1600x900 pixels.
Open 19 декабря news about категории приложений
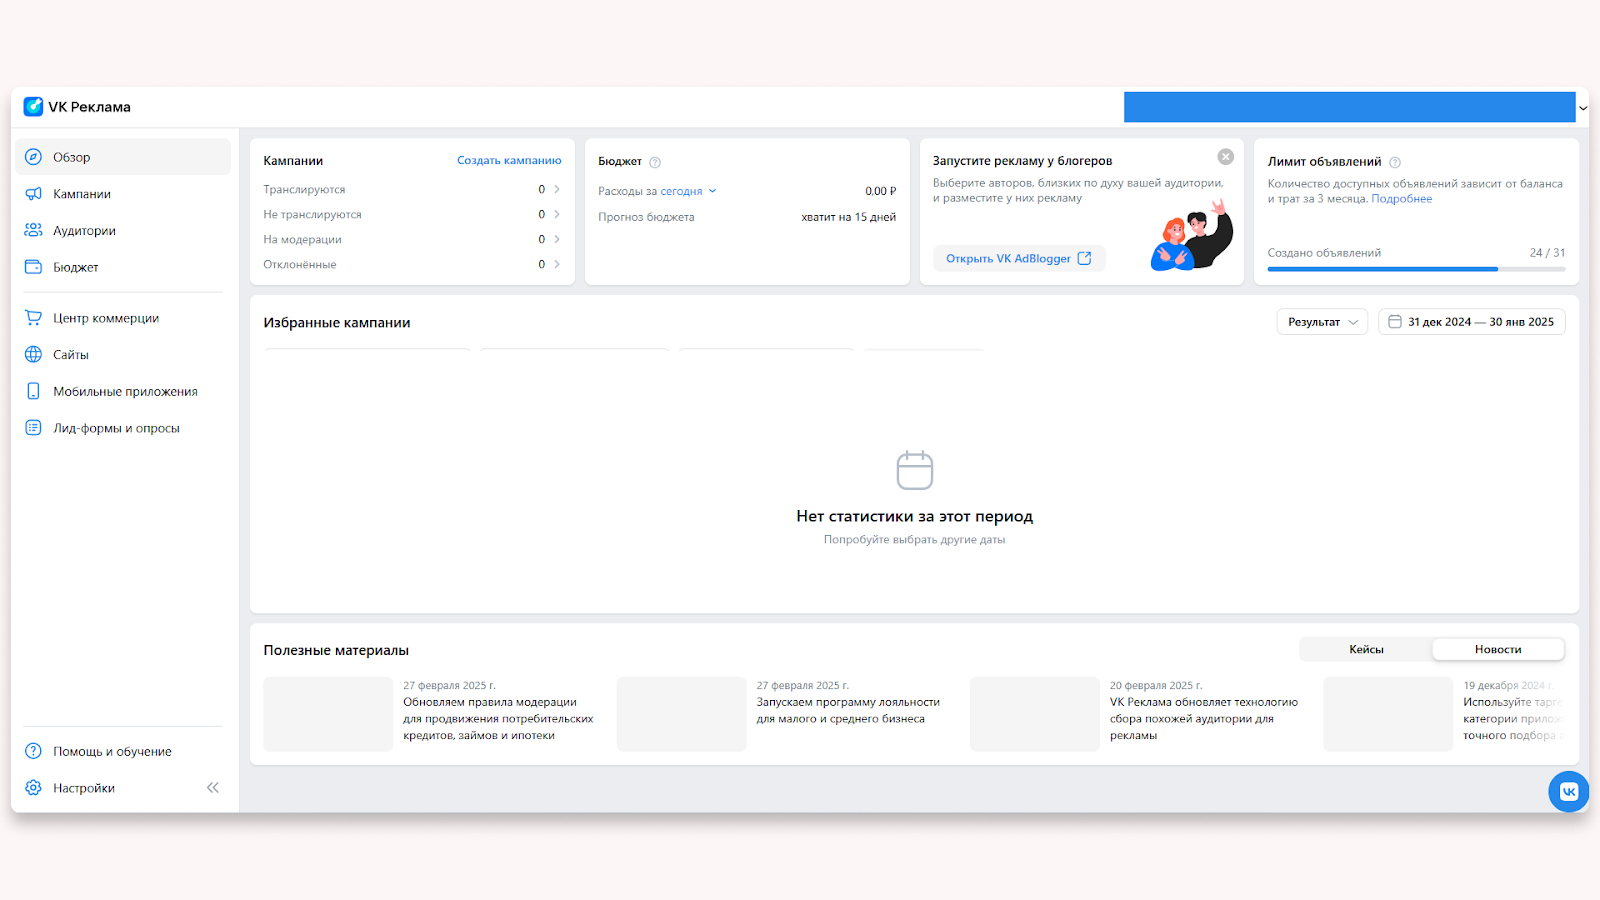[1514, 719]
